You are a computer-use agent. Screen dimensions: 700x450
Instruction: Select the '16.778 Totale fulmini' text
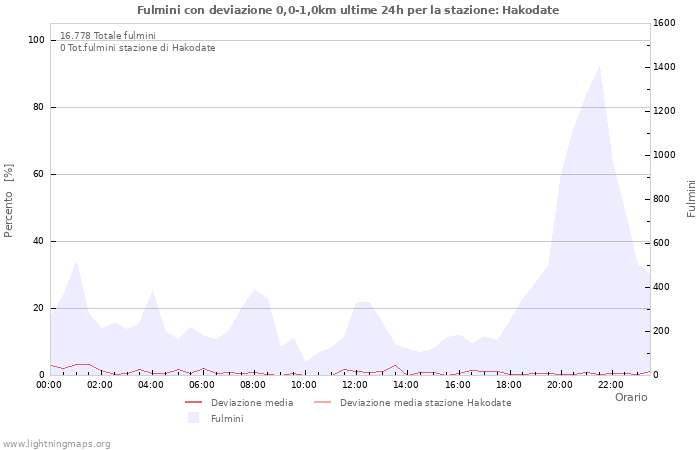coord(108,35)
